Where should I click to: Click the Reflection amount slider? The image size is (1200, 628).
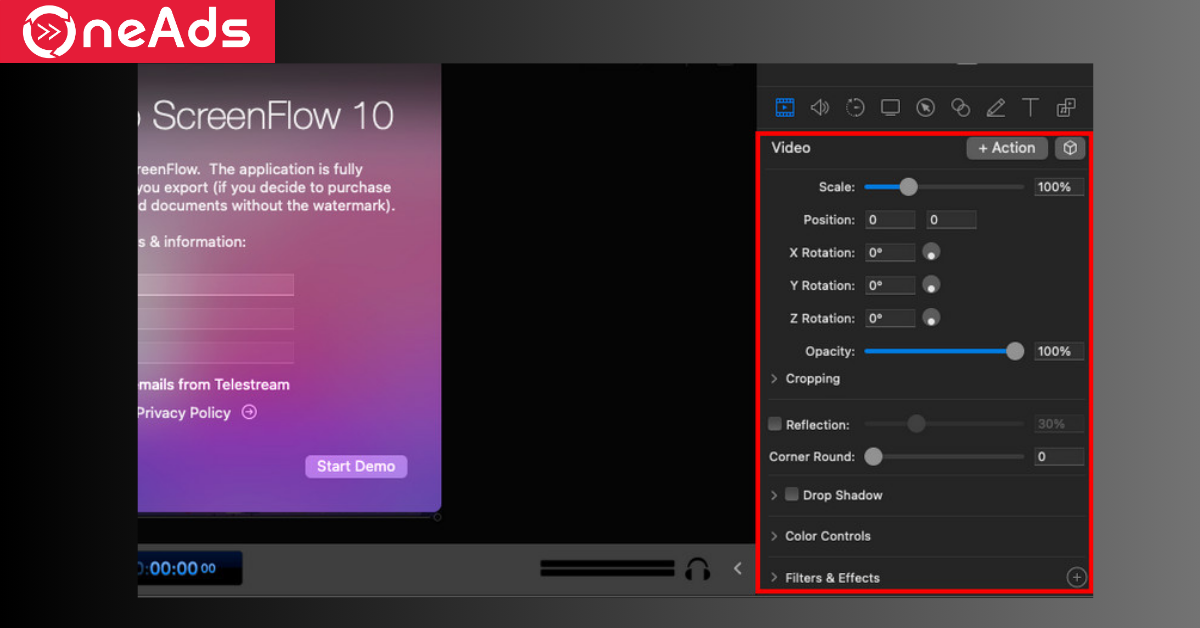[944, 424]
